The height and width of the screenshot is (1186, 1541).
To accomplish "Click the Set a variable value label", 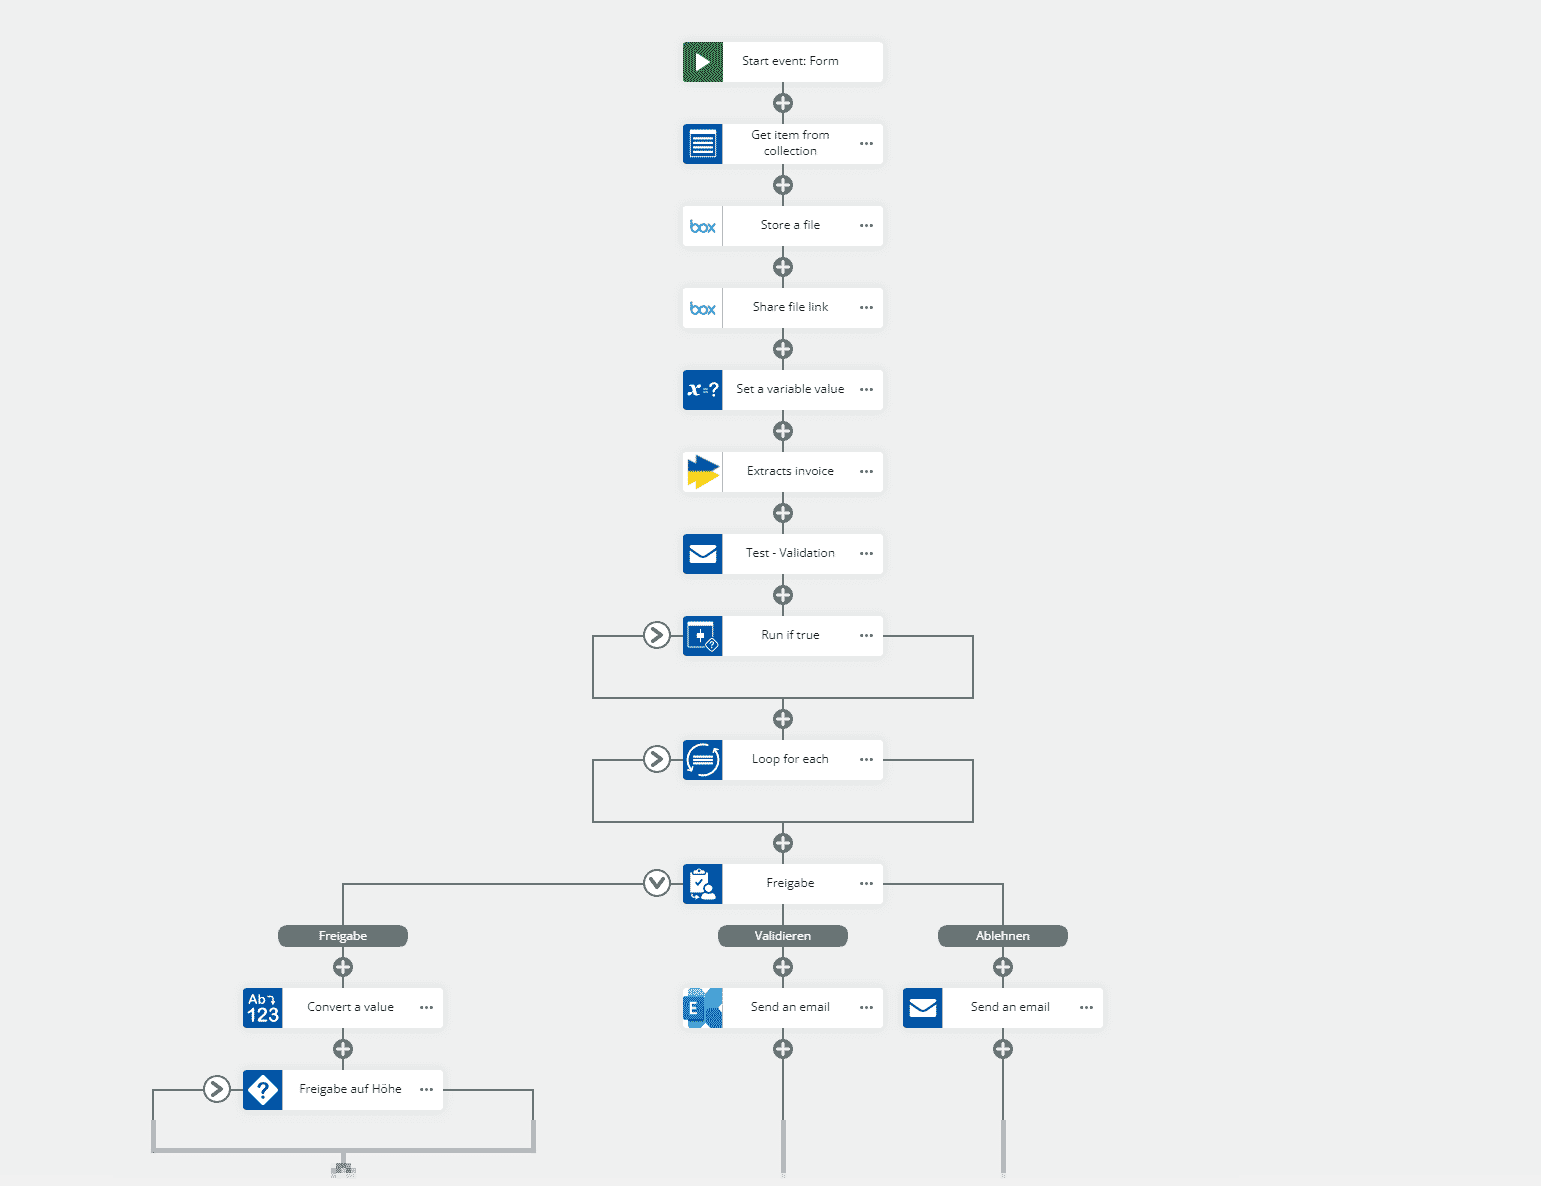I will (x=790, y=389).
